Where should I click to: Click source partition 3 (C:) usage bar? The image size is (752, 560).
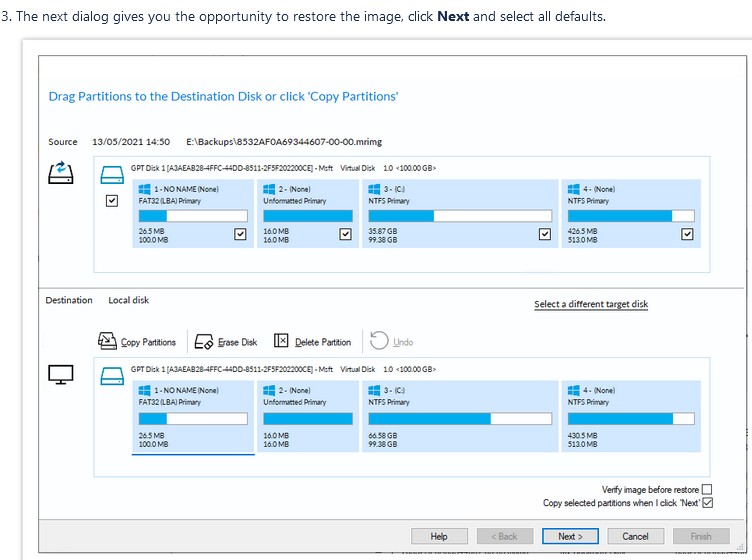[x=460, y=216]
